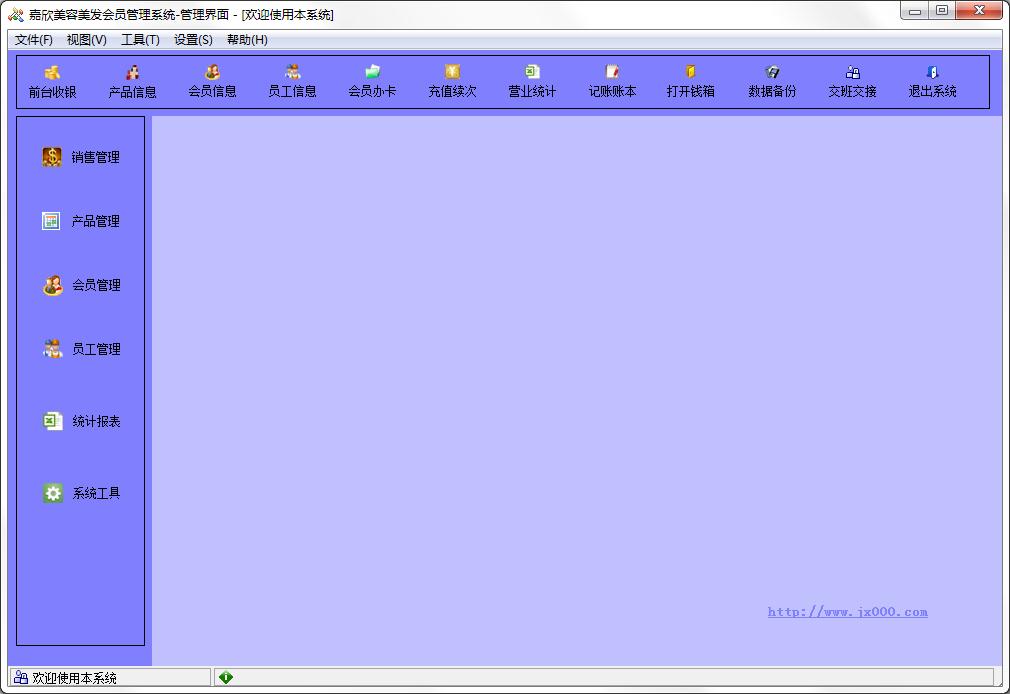Restore down the application window
The image size is (1010, 694).
click(x=942, y=11)
